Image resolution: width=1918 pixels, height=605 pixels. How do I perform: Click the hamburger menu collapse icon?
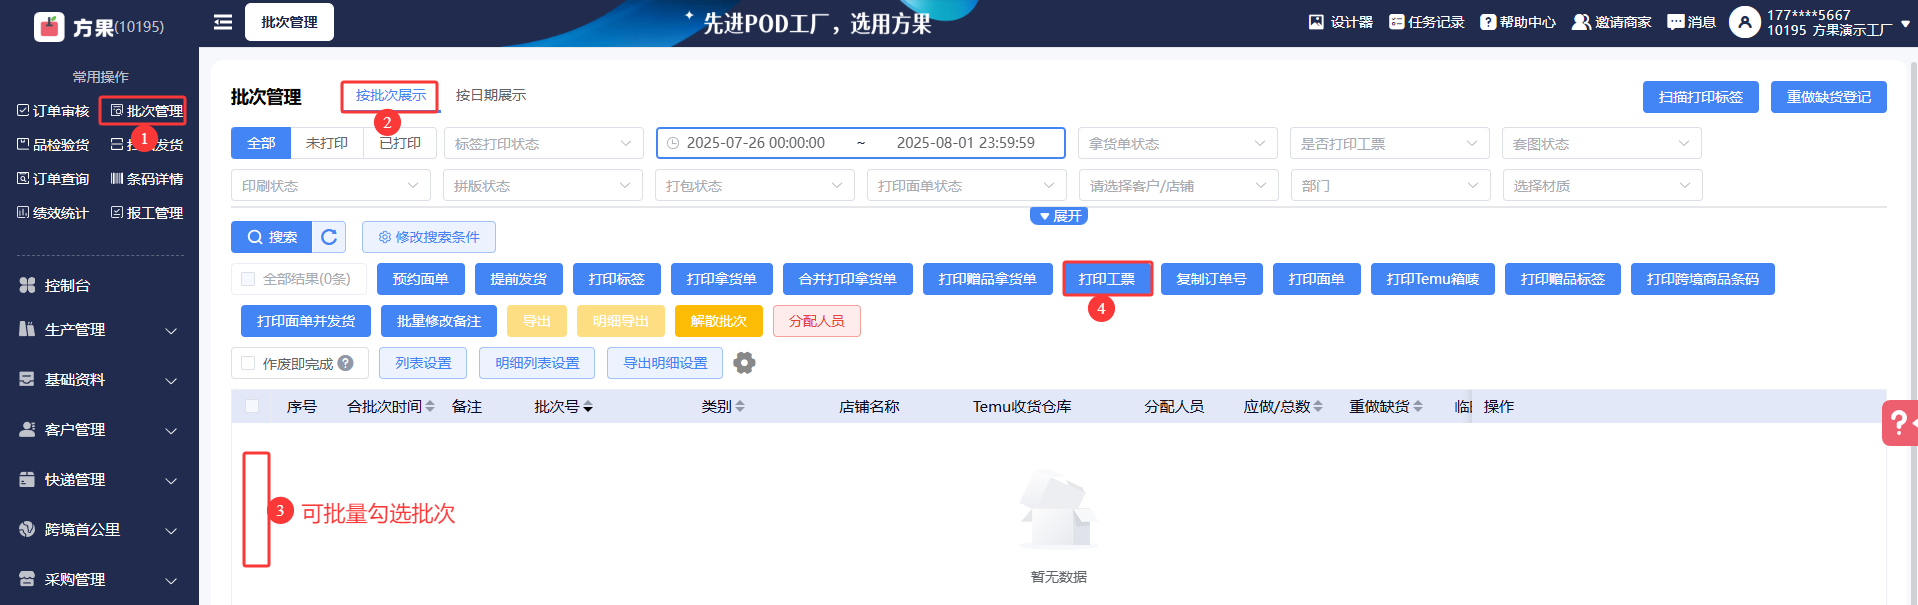[223, 22]
